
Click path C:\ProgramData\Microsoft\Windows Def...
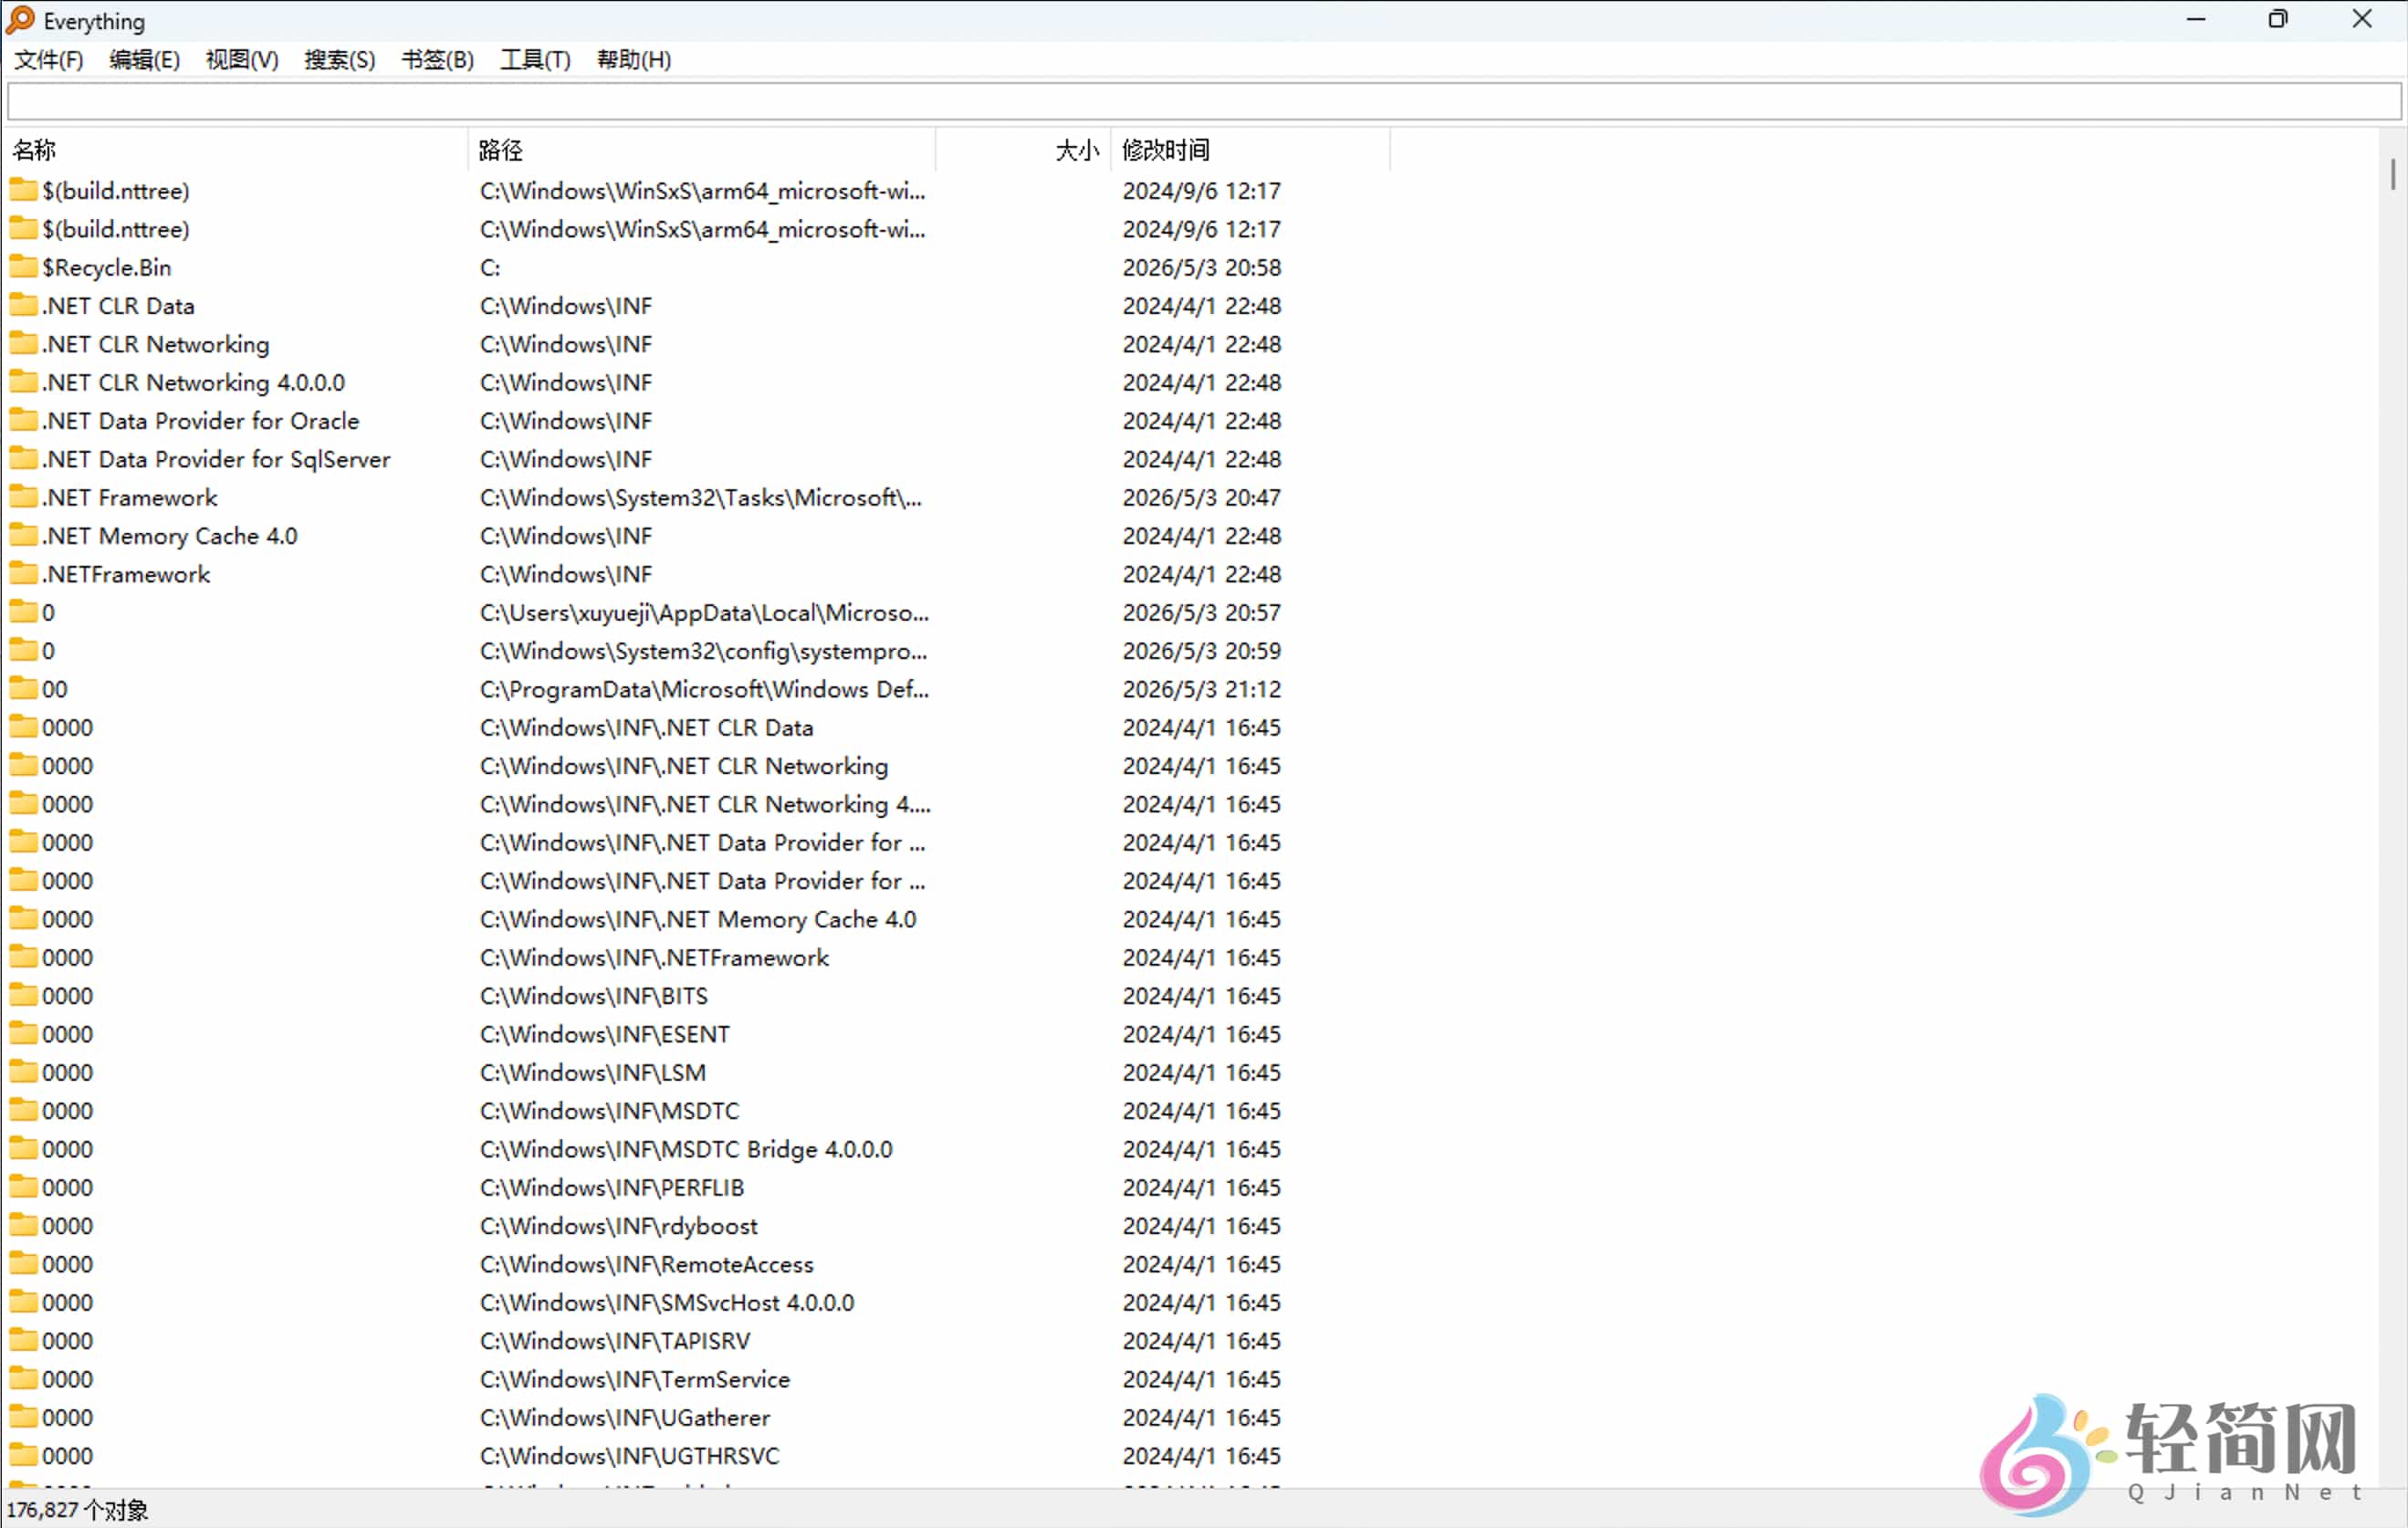pyautogui.click(x=704, y=689)
